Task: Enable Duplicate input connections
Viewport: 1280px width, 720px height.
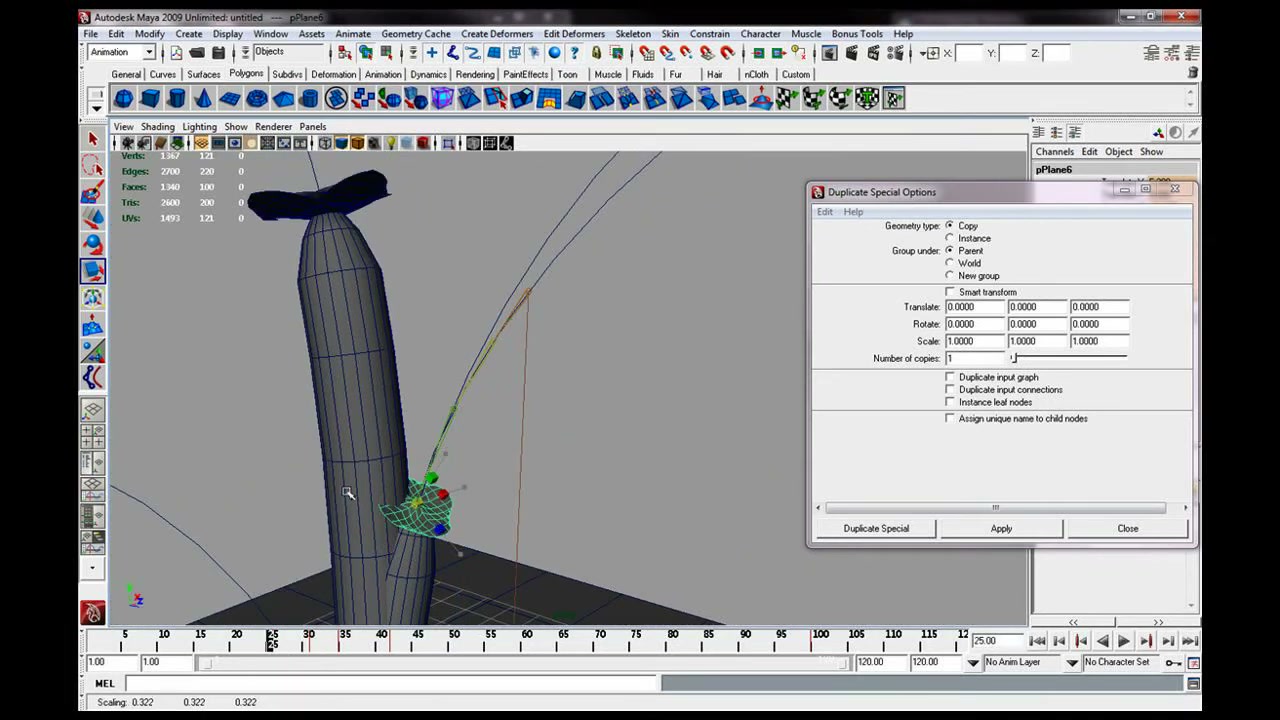Action: click(950, 390)
